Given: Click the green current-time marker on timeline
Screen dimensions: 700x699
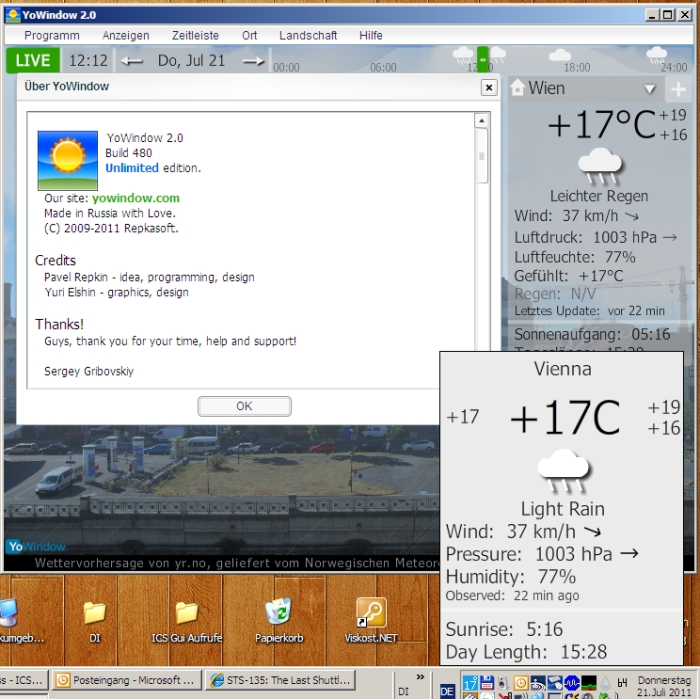Looking at the screenshot, I should pos(483,59).
